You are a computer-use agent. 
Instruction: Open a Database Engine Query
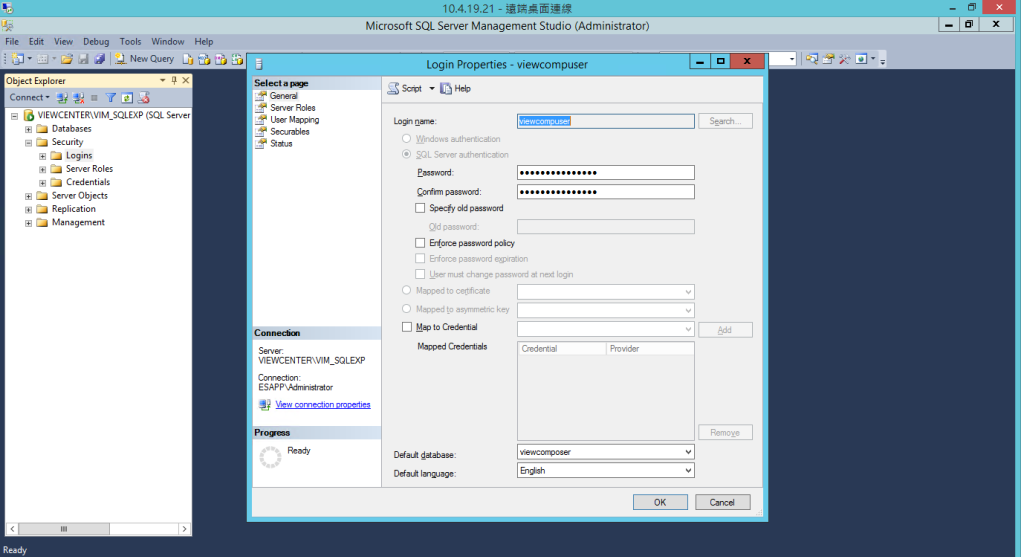[x=188, y=59]
